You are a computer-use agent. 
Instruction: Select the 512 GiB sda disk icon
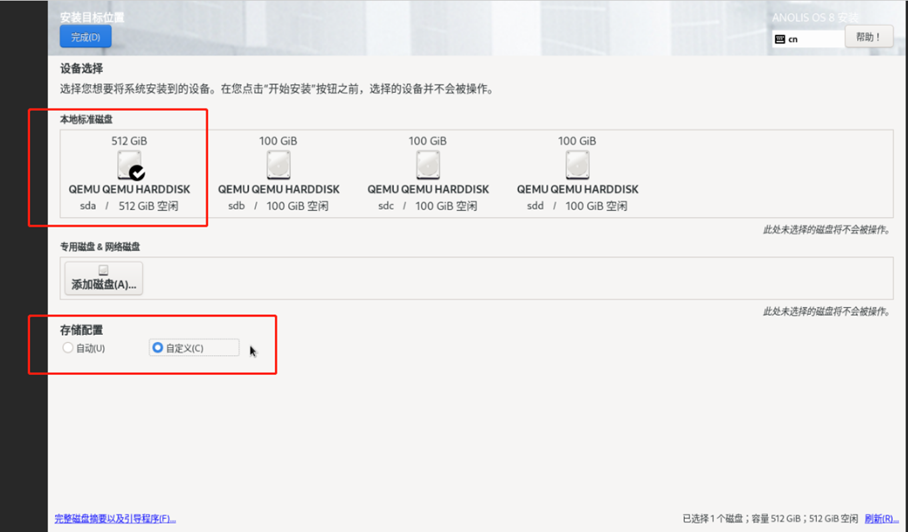pyautogui.click(x=128, y=164)
